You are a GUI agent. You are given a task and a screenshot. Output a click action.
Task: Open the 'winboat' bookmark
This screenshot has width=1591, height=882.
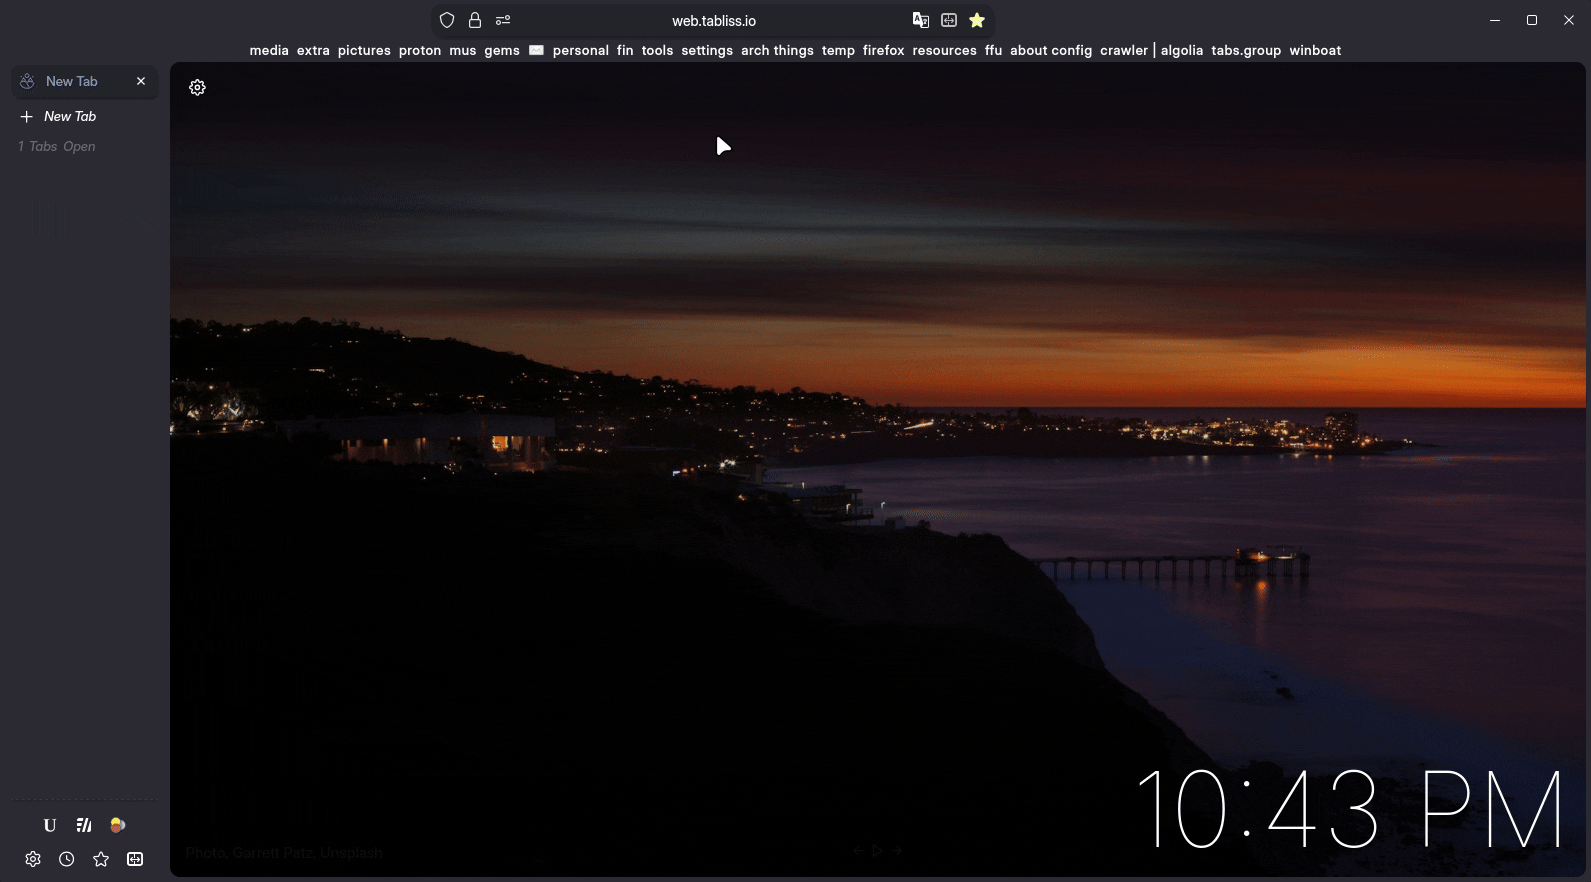click(1315, 50)
